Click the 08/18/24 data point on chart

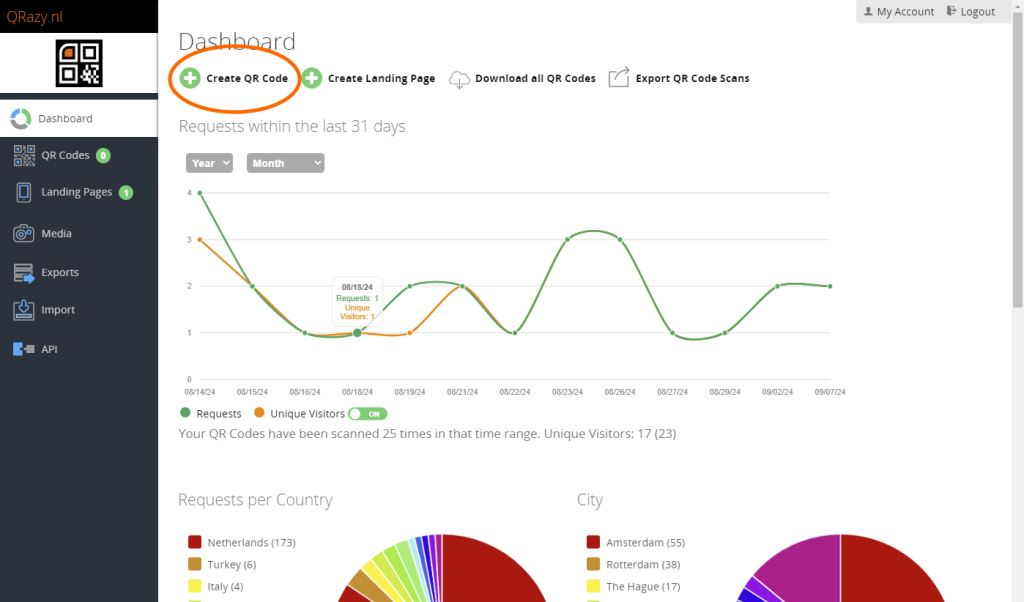click(357, 333)
